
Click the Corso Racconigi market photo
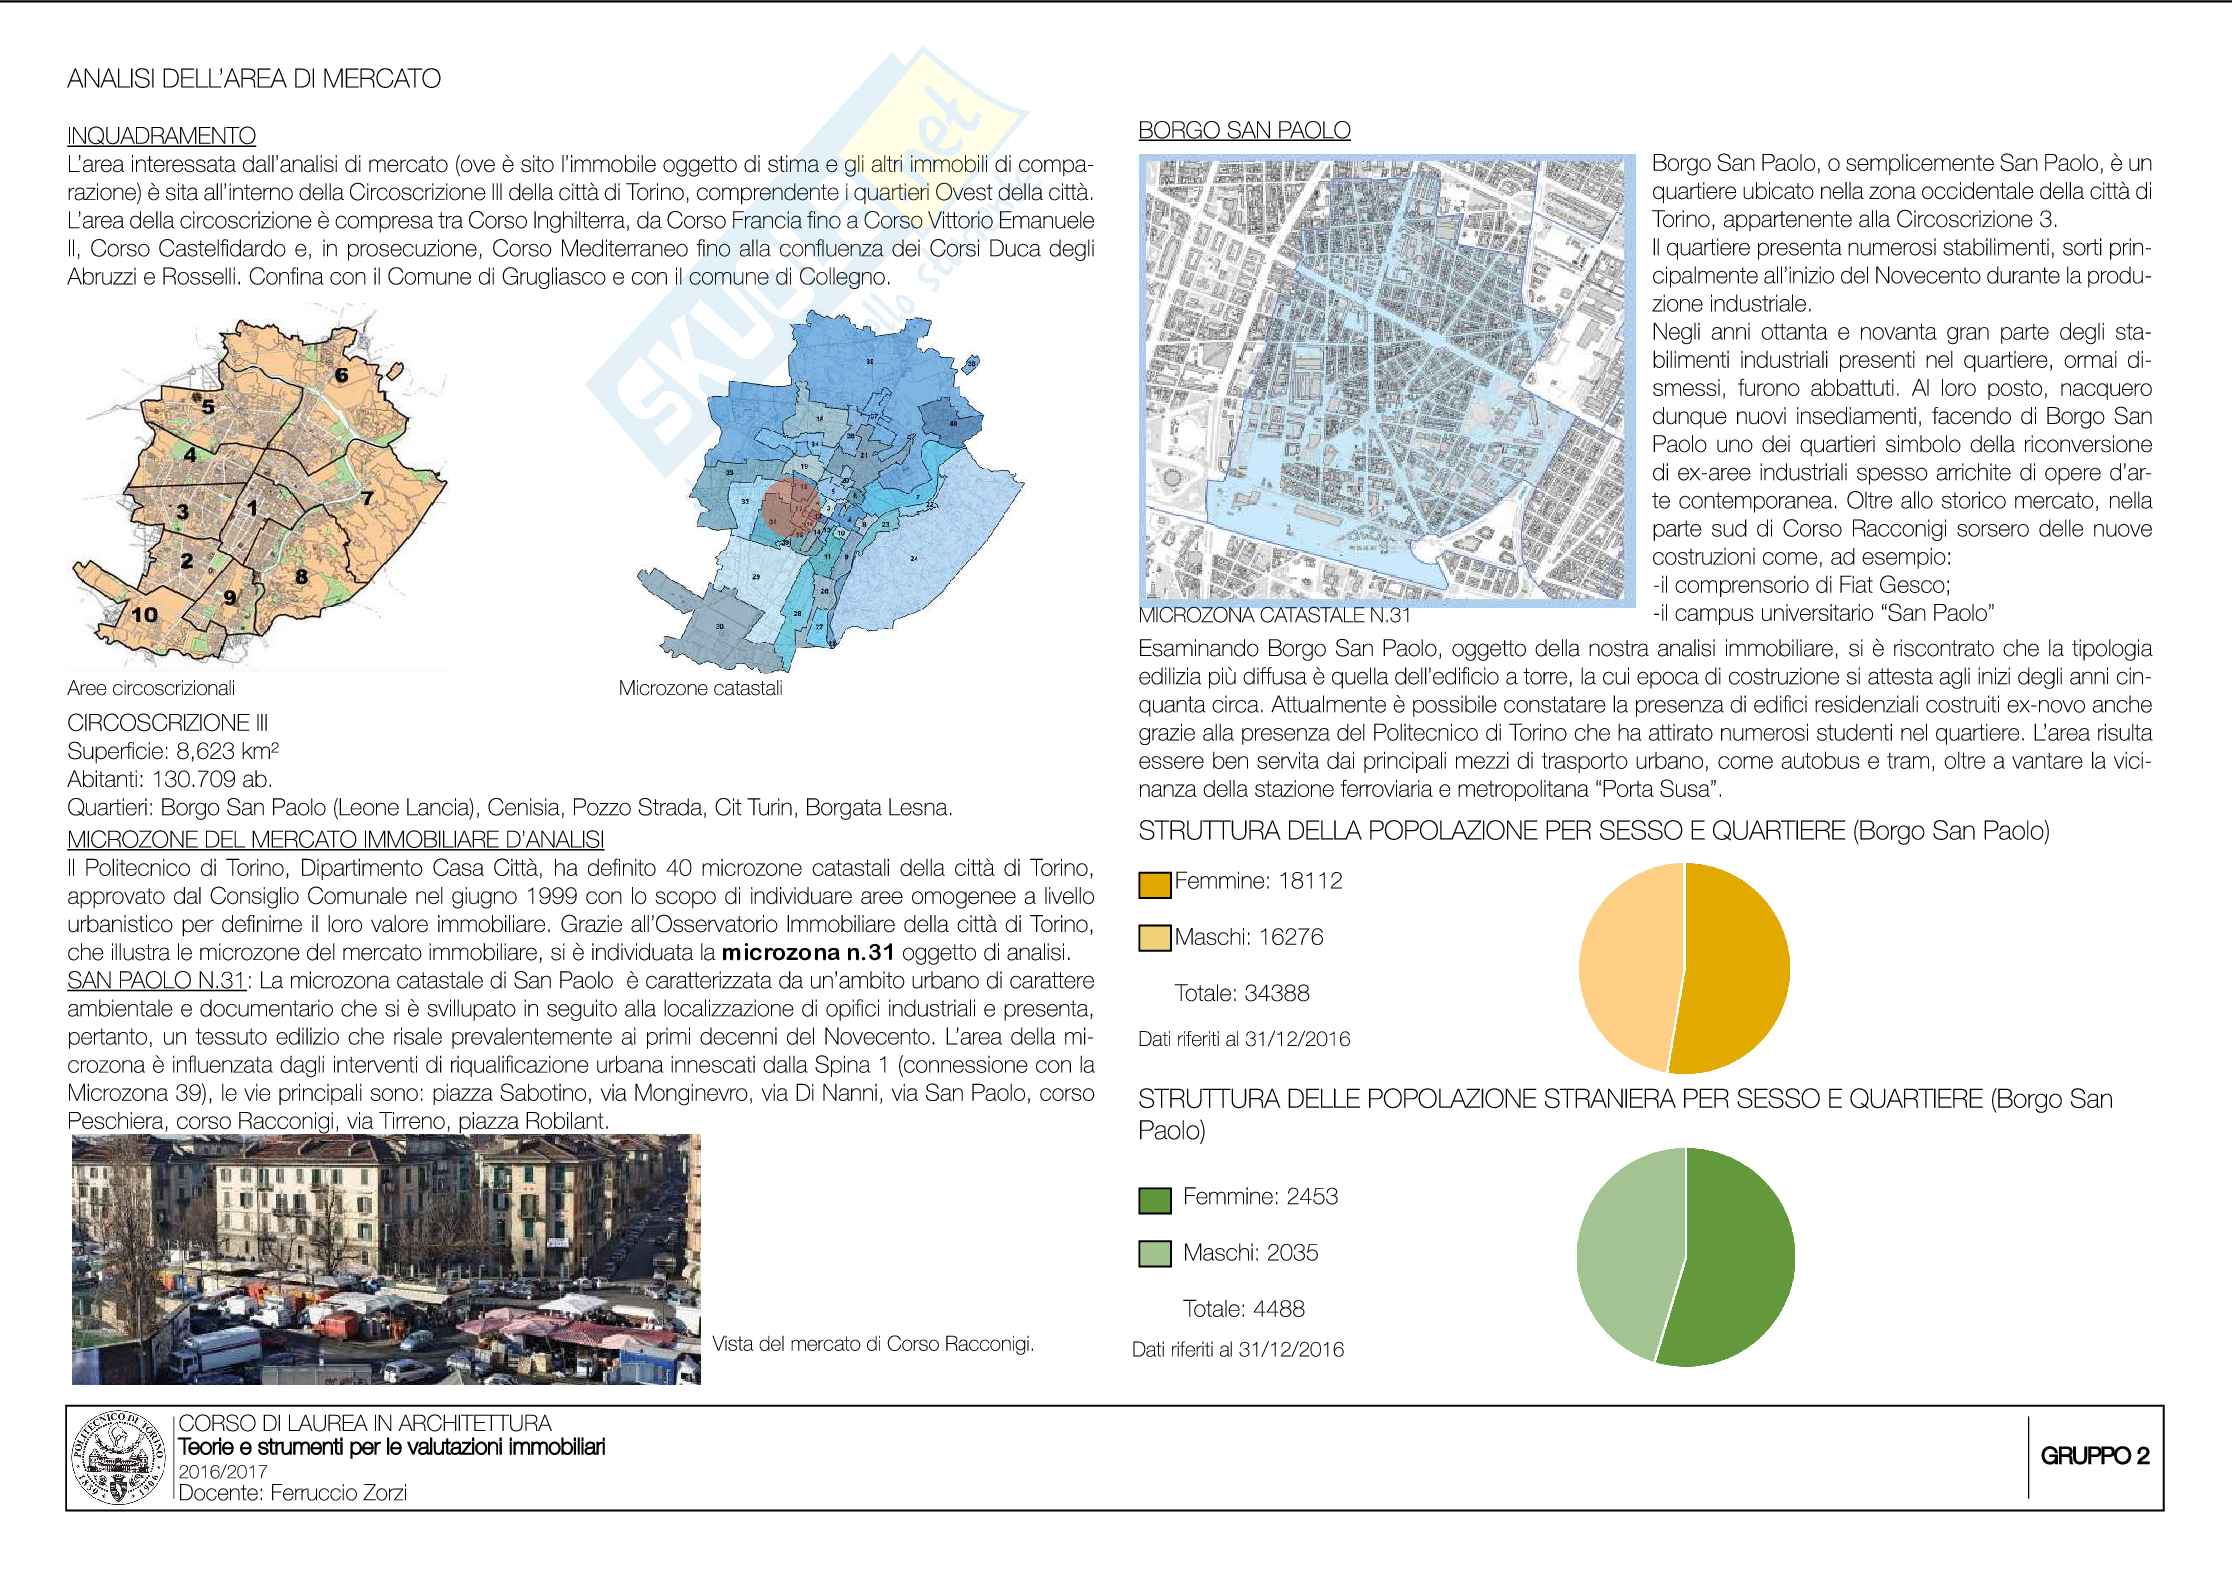pyautogui.click(x=386, y=1259)
